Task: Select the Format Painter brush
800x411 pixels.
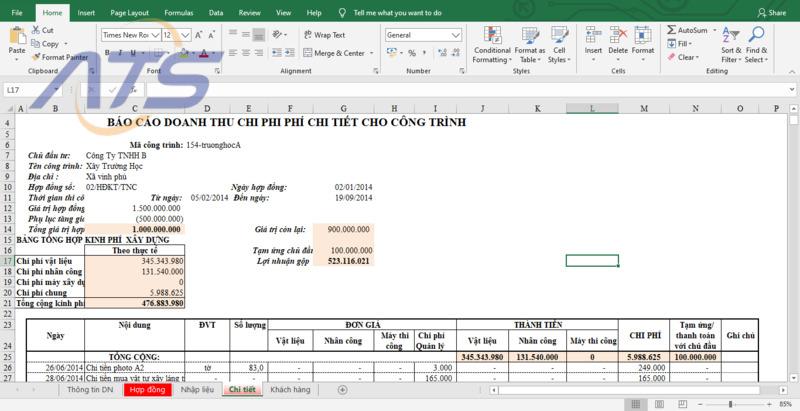Action: [37, 57]
